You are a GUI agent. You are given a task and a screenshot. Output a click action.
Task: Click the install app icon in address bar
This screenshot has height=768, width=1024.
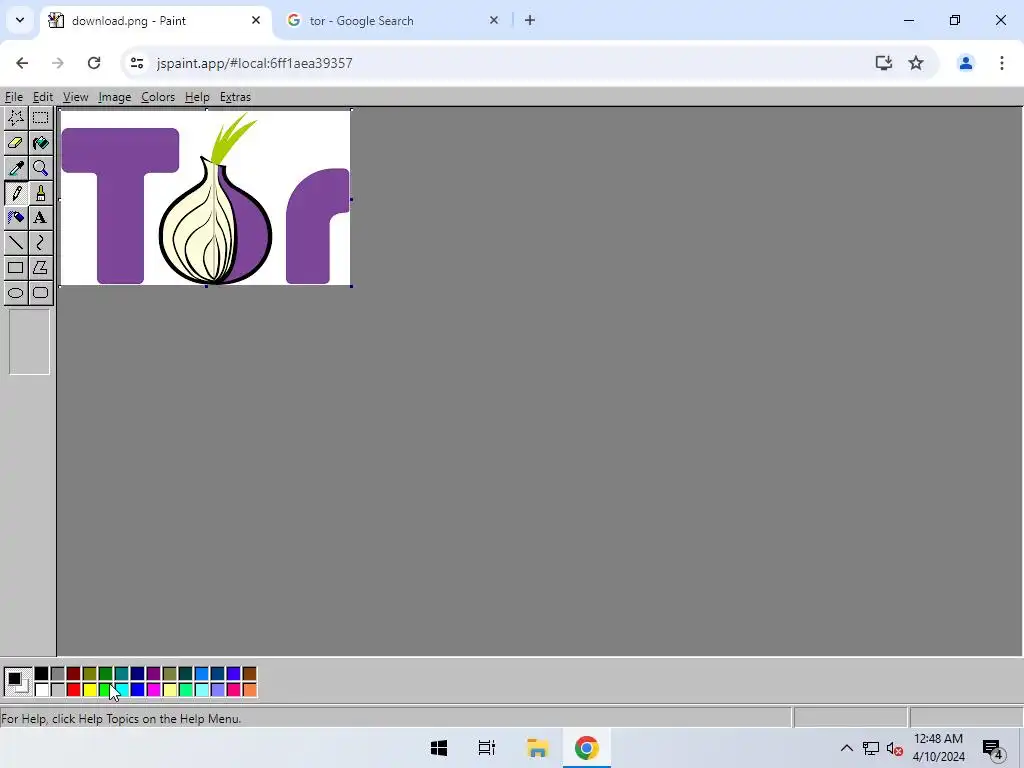pyautogui.click(x=884, y=63)
